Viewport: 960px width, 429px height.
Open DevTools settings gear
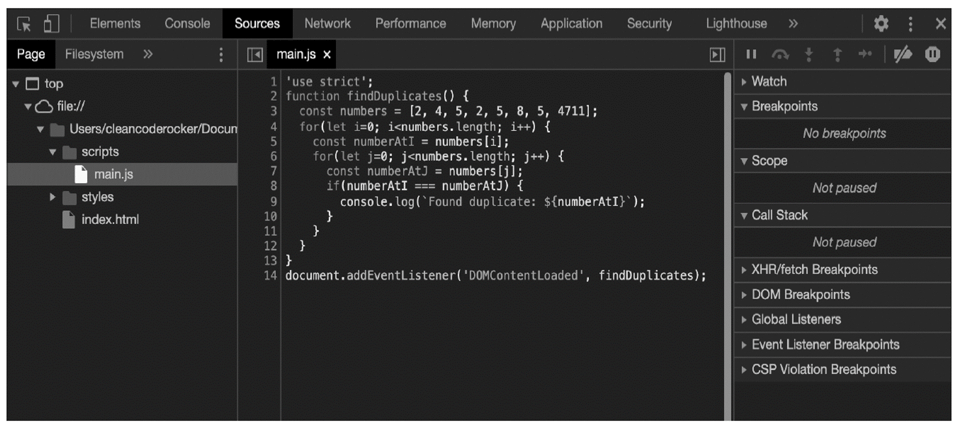(x=881, y=24)
